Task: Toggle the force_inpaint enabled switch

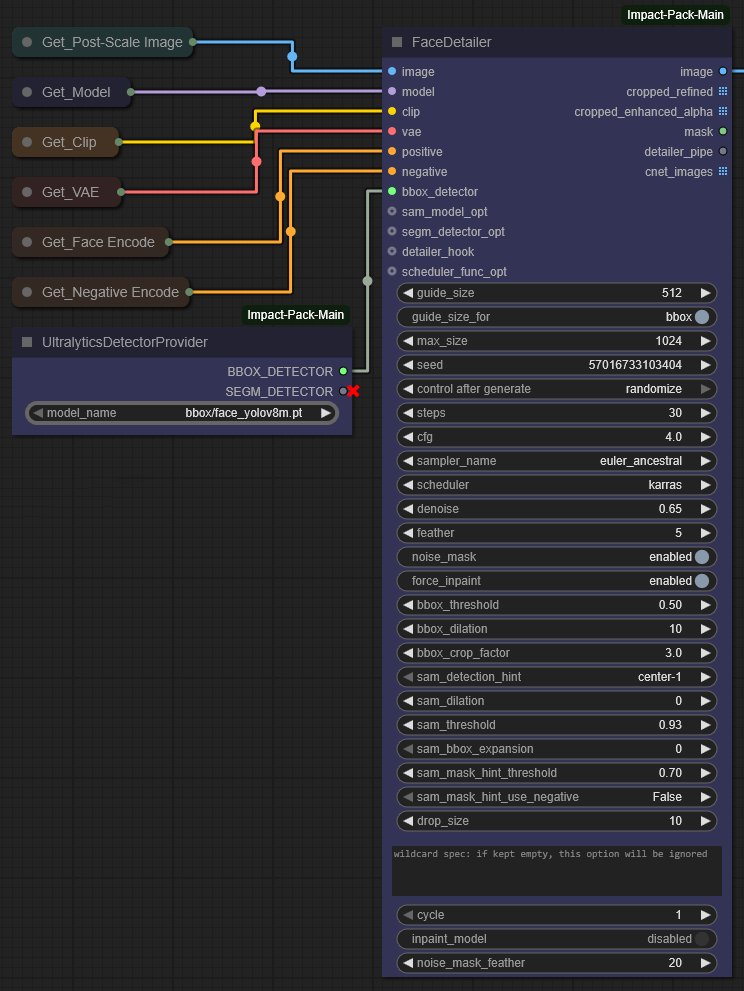Action: pos(702,581)
